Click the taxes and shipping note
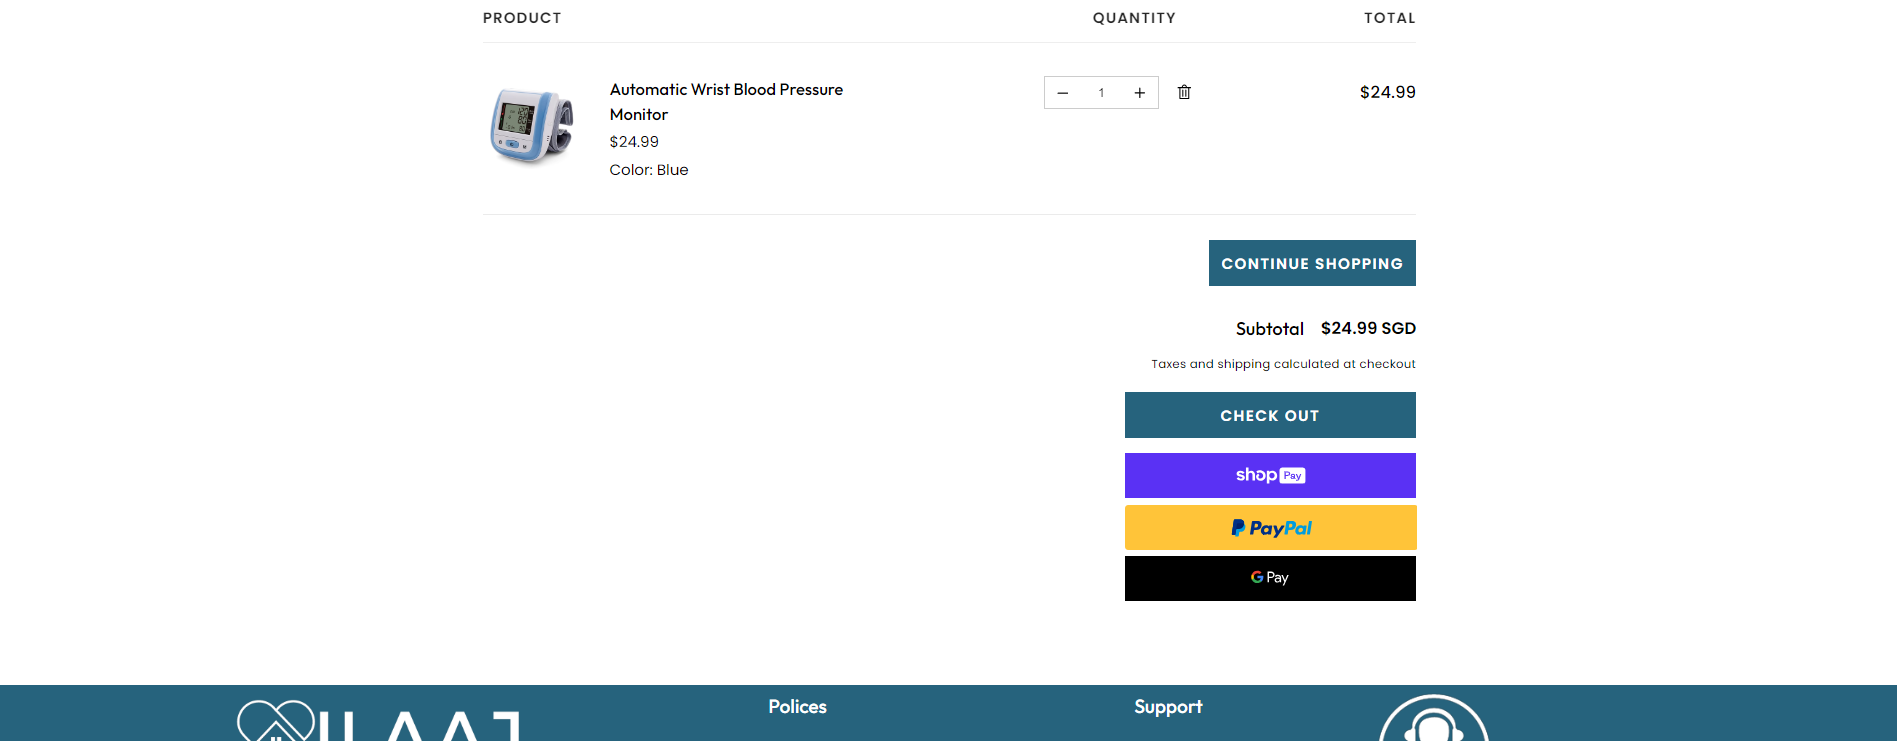Image resolution: width=1897 pixels, height=741 pixels. click(x=1283, y=364)
